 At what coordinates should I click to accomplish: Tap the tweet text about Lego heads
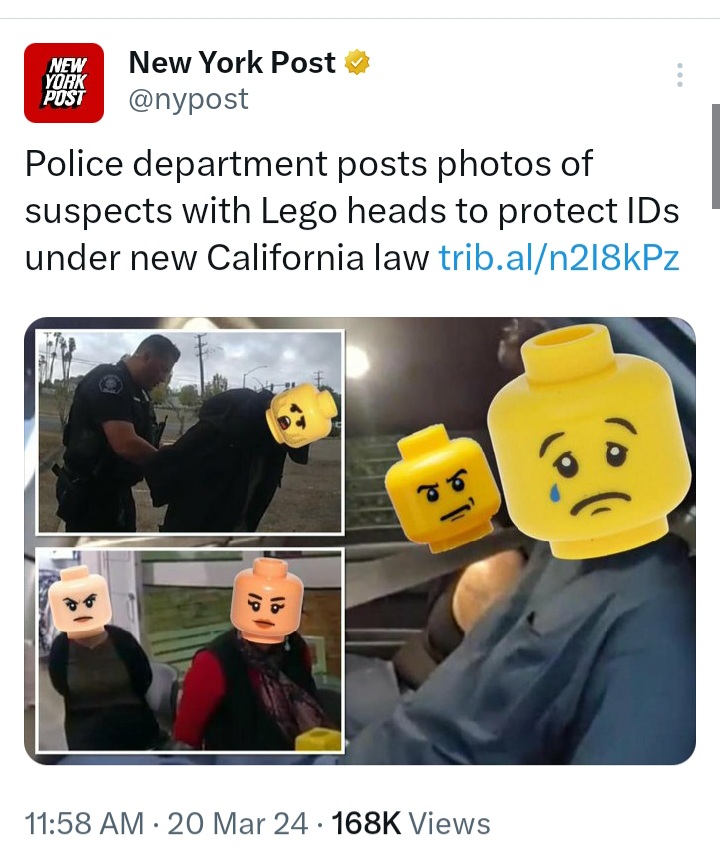[x=352, y=210]
